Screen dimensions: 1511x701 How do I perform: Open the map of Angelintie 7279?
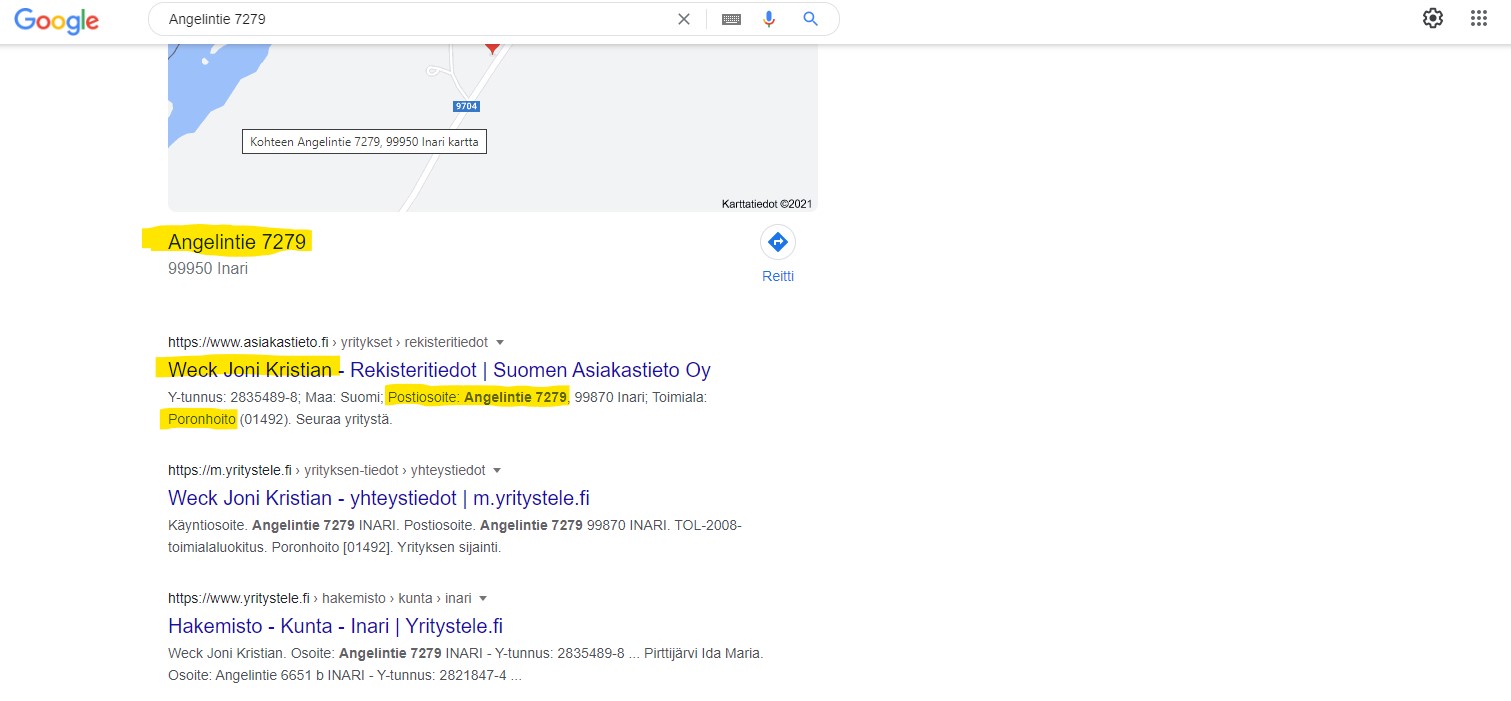point(492,127)
